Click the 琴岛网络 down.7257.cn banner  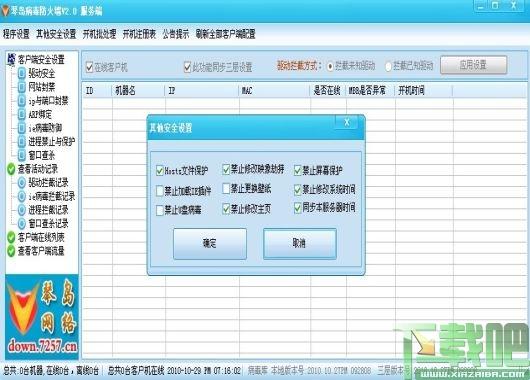click(42, 317)
